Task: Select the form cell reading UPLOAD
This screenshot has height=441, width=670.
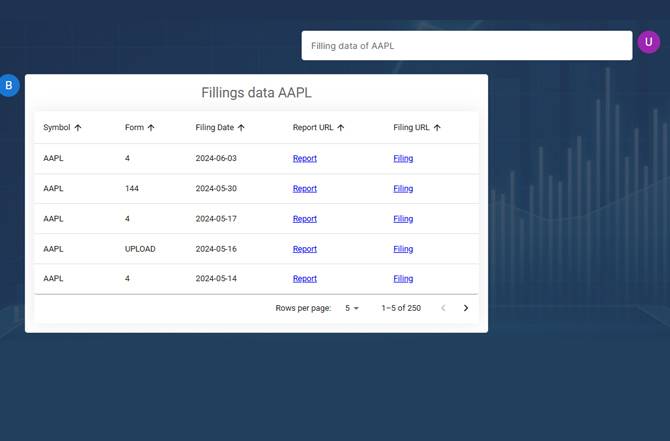Action: click(x=140, y=249)
